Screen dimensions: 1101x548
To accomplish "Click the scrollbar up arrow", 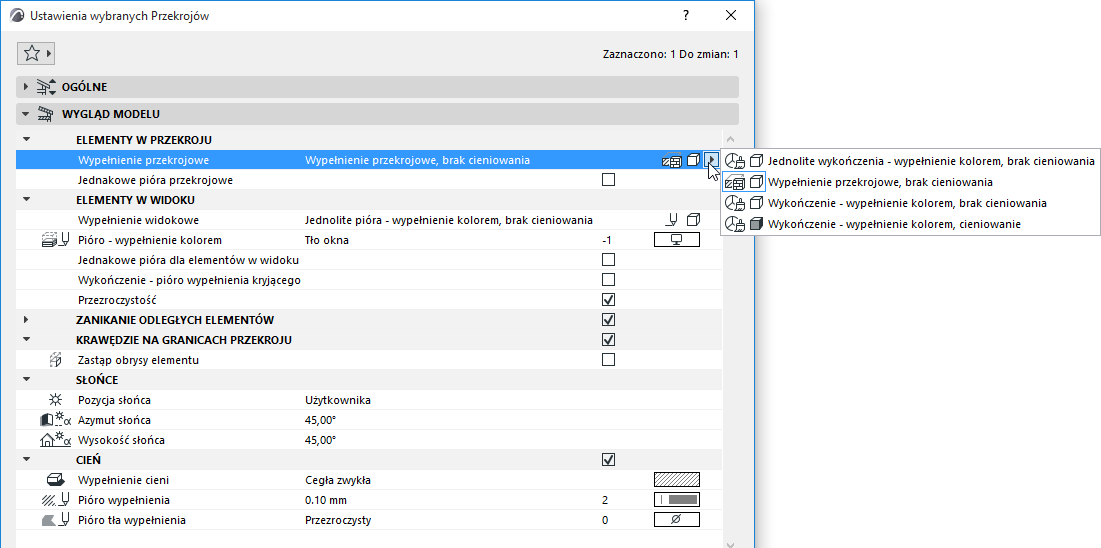I will (730, 140).
